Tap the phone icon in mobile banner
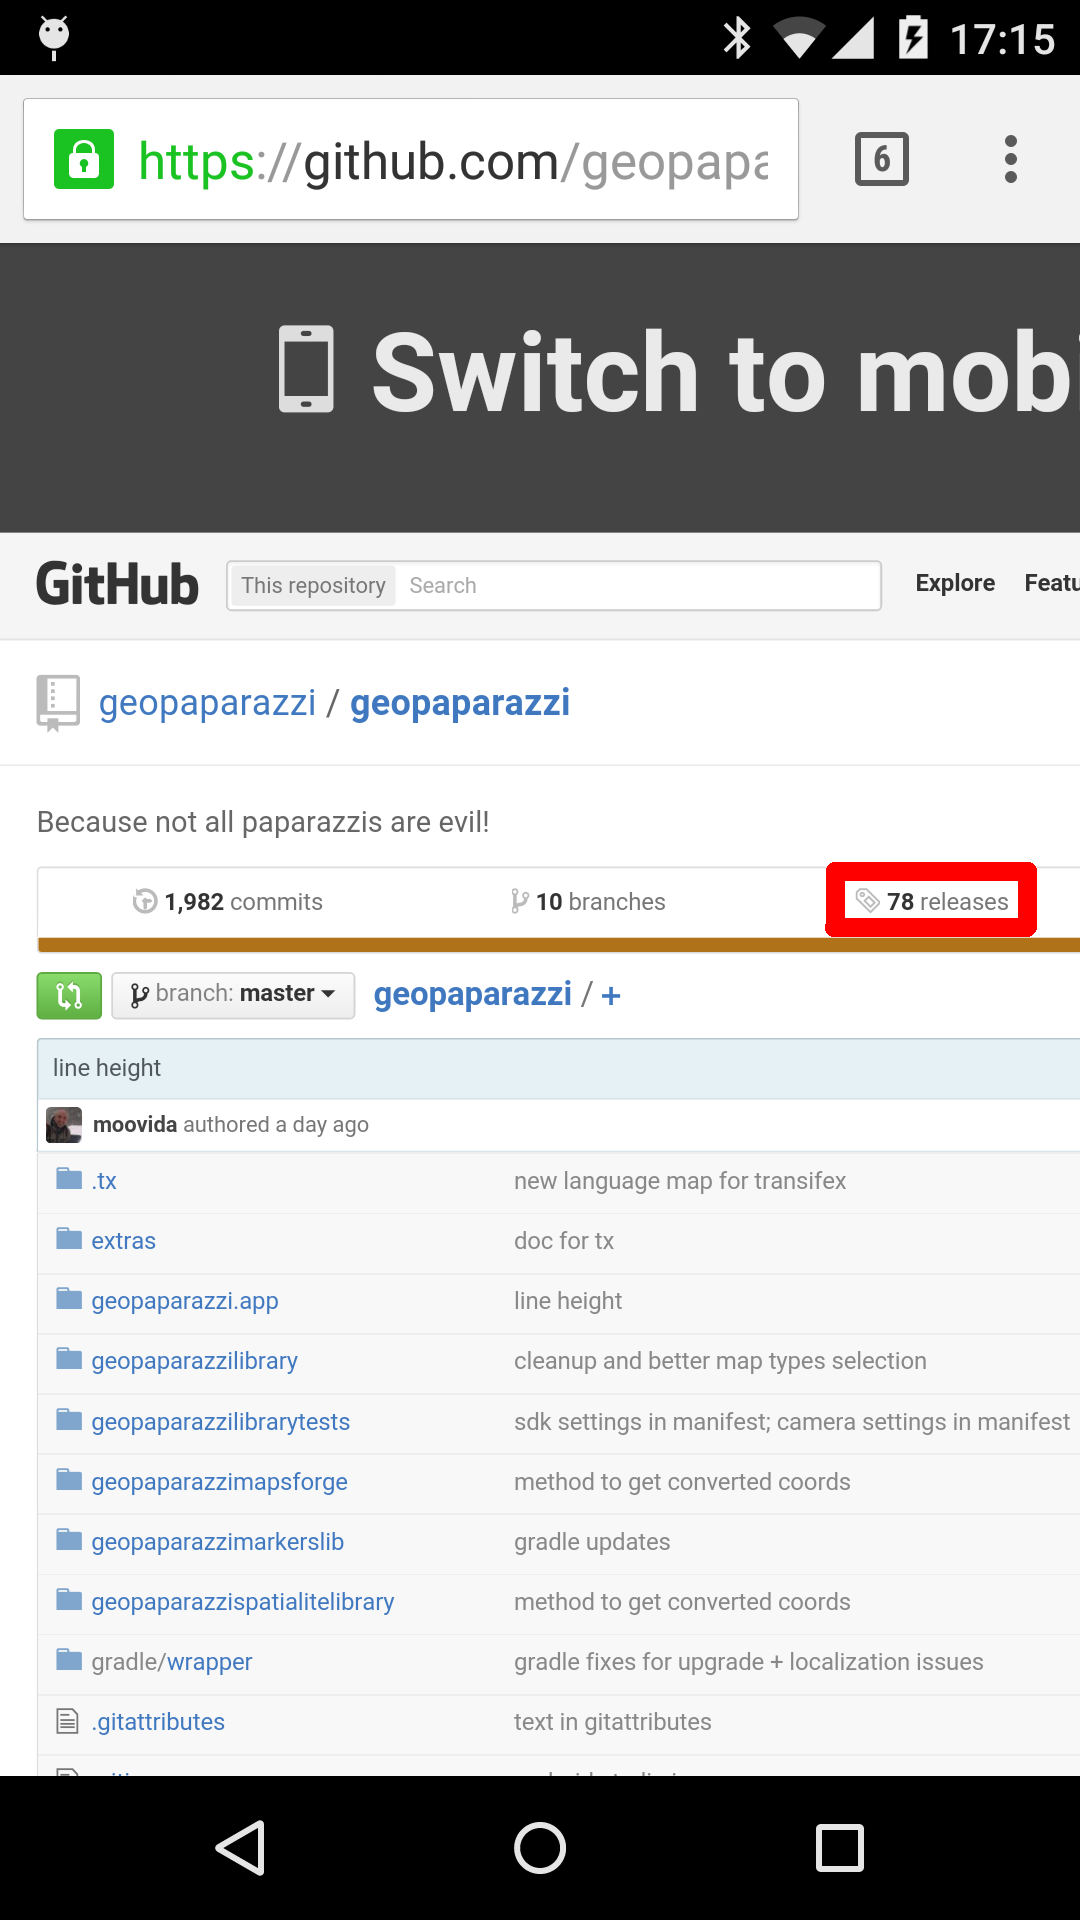Image resolution: width=1080 pixels, height=1920 pixels. (x=306, y=369)
